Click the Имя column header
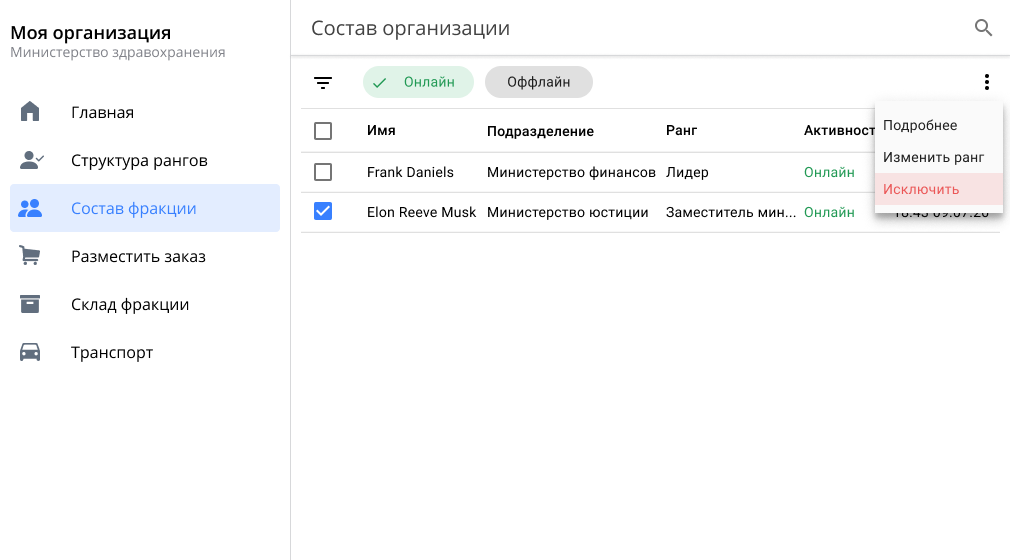Viewport: 1010px width, 560px height. click(x=381, y=131)
